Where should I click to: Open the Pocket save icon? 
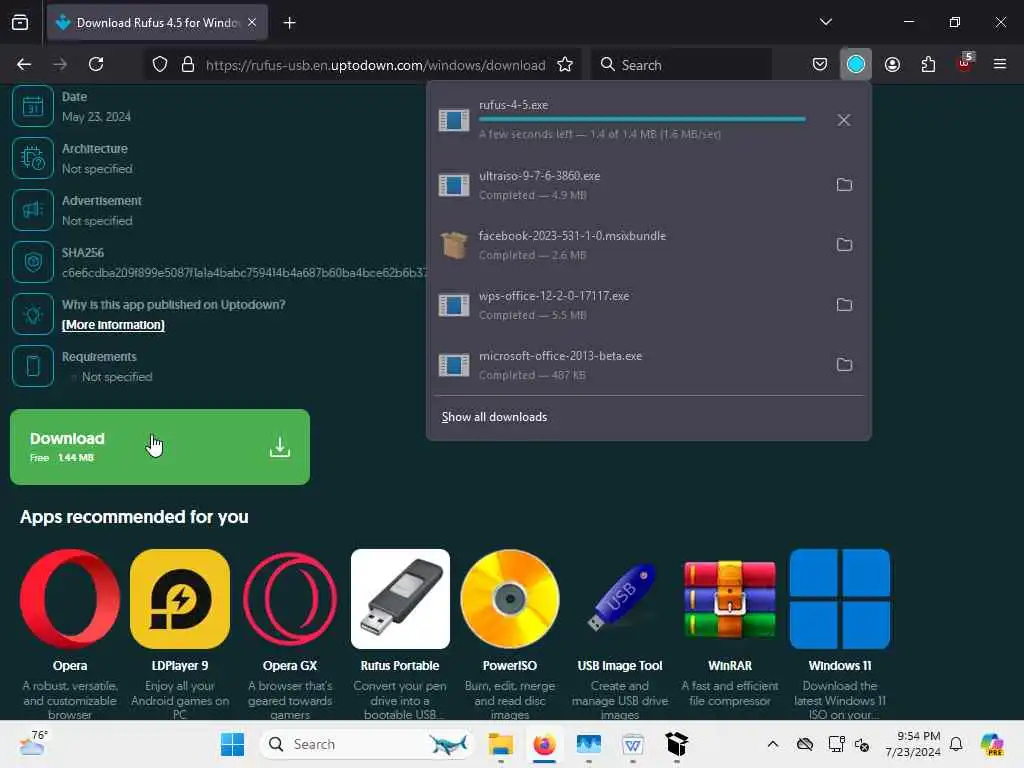click(x=820, y=64)
